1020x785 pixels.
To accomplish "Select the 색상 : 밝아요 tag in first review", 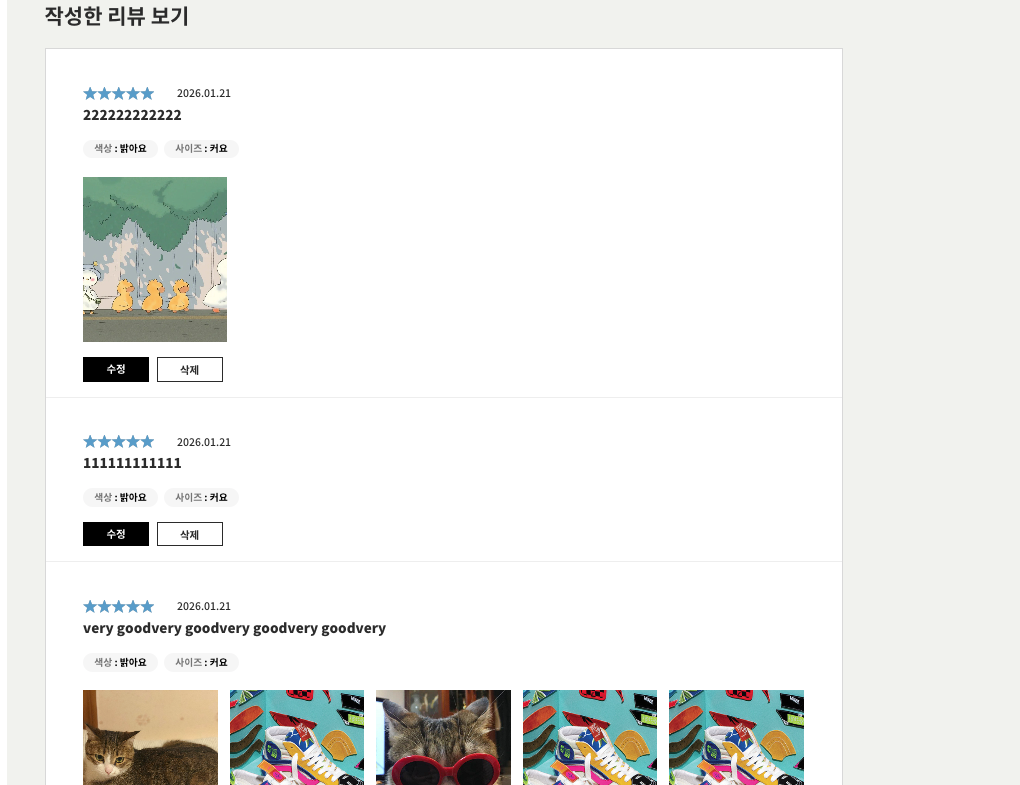I will 120,149.
